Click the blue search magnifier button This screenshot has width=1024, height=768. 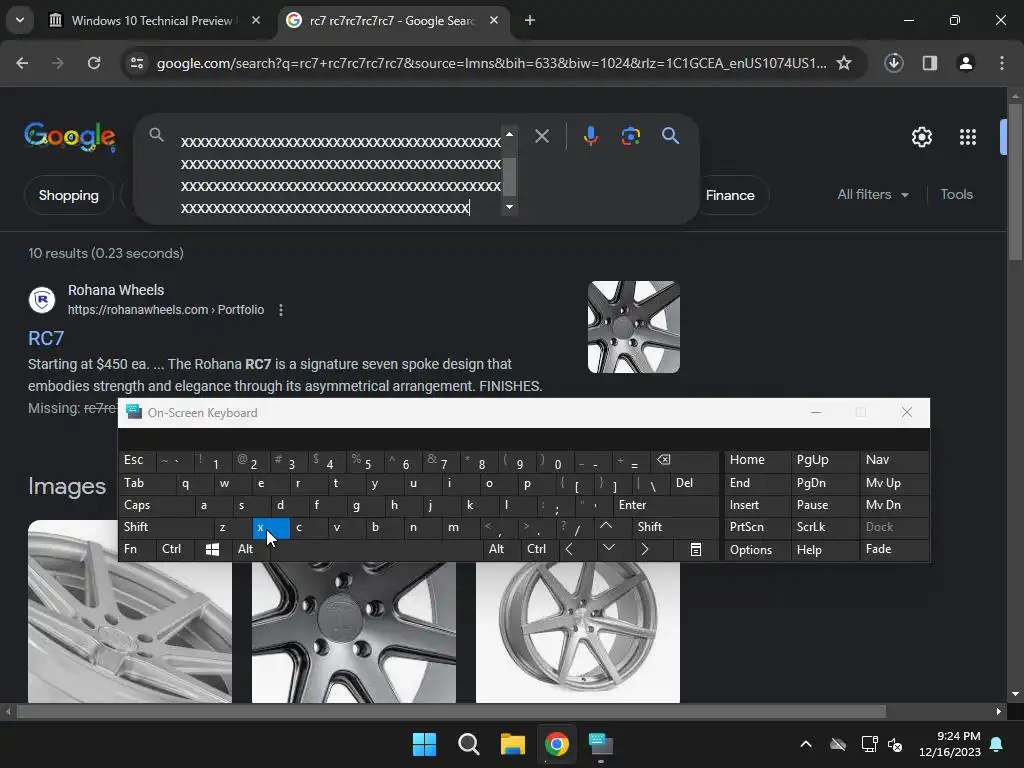coord(670,136)
